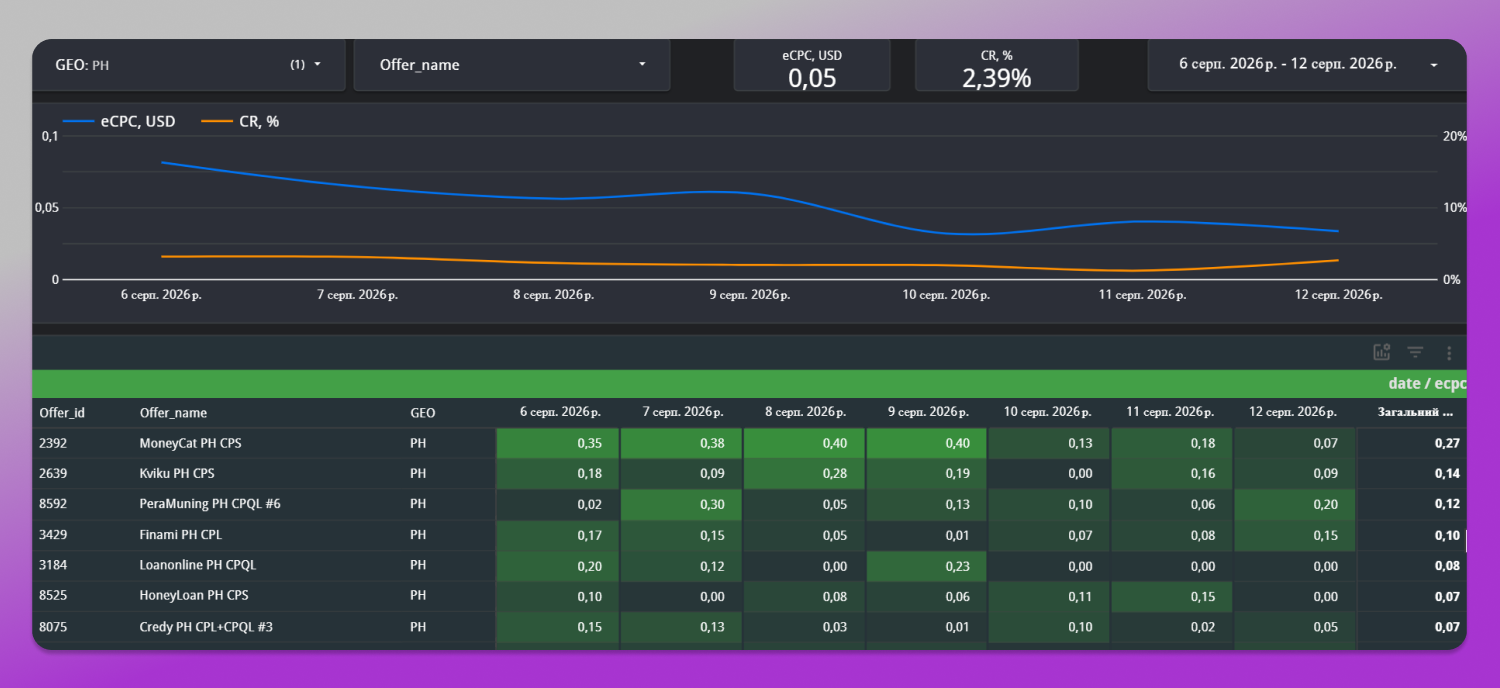Click HoneyLoan's 0,11 cell for 10 серп.
The image size is (1500, 688).
(1049, 596)
